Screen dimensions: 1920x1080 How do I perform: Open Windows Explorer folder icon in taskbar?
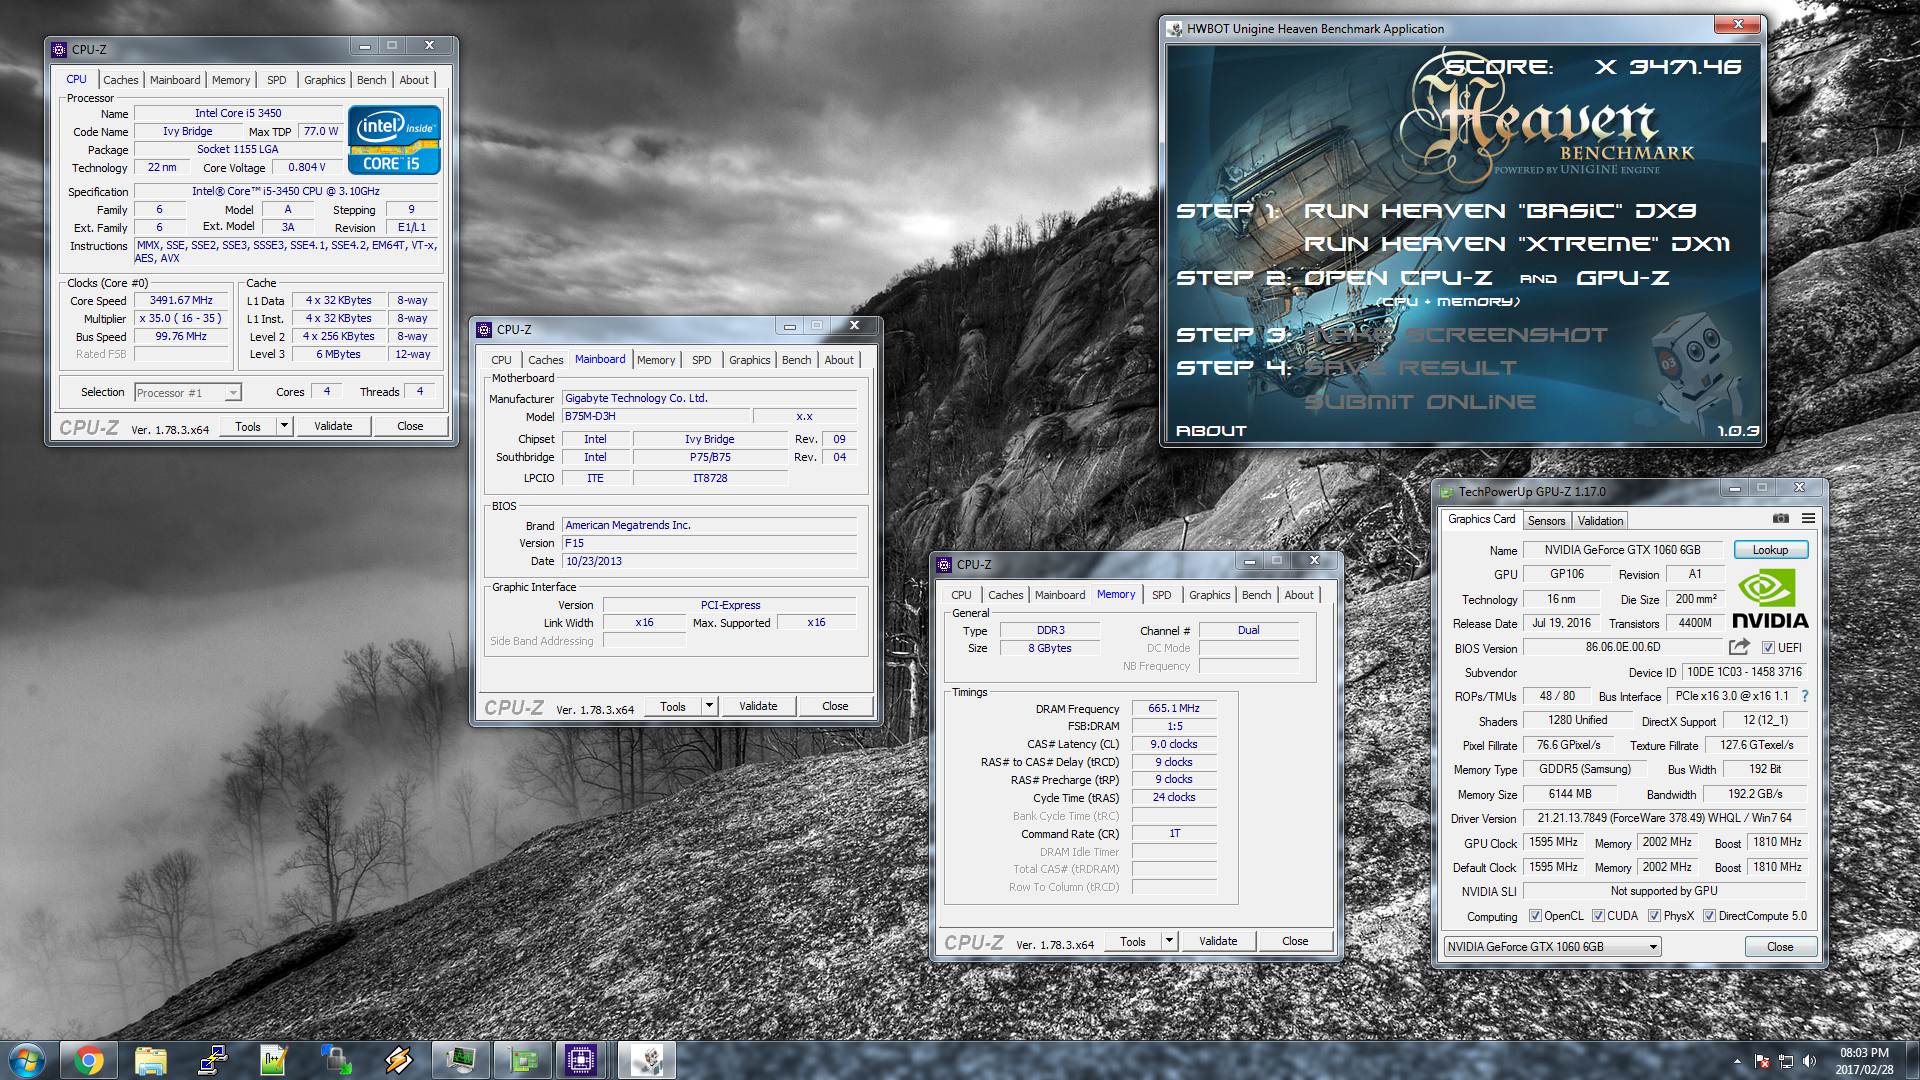150,1060
